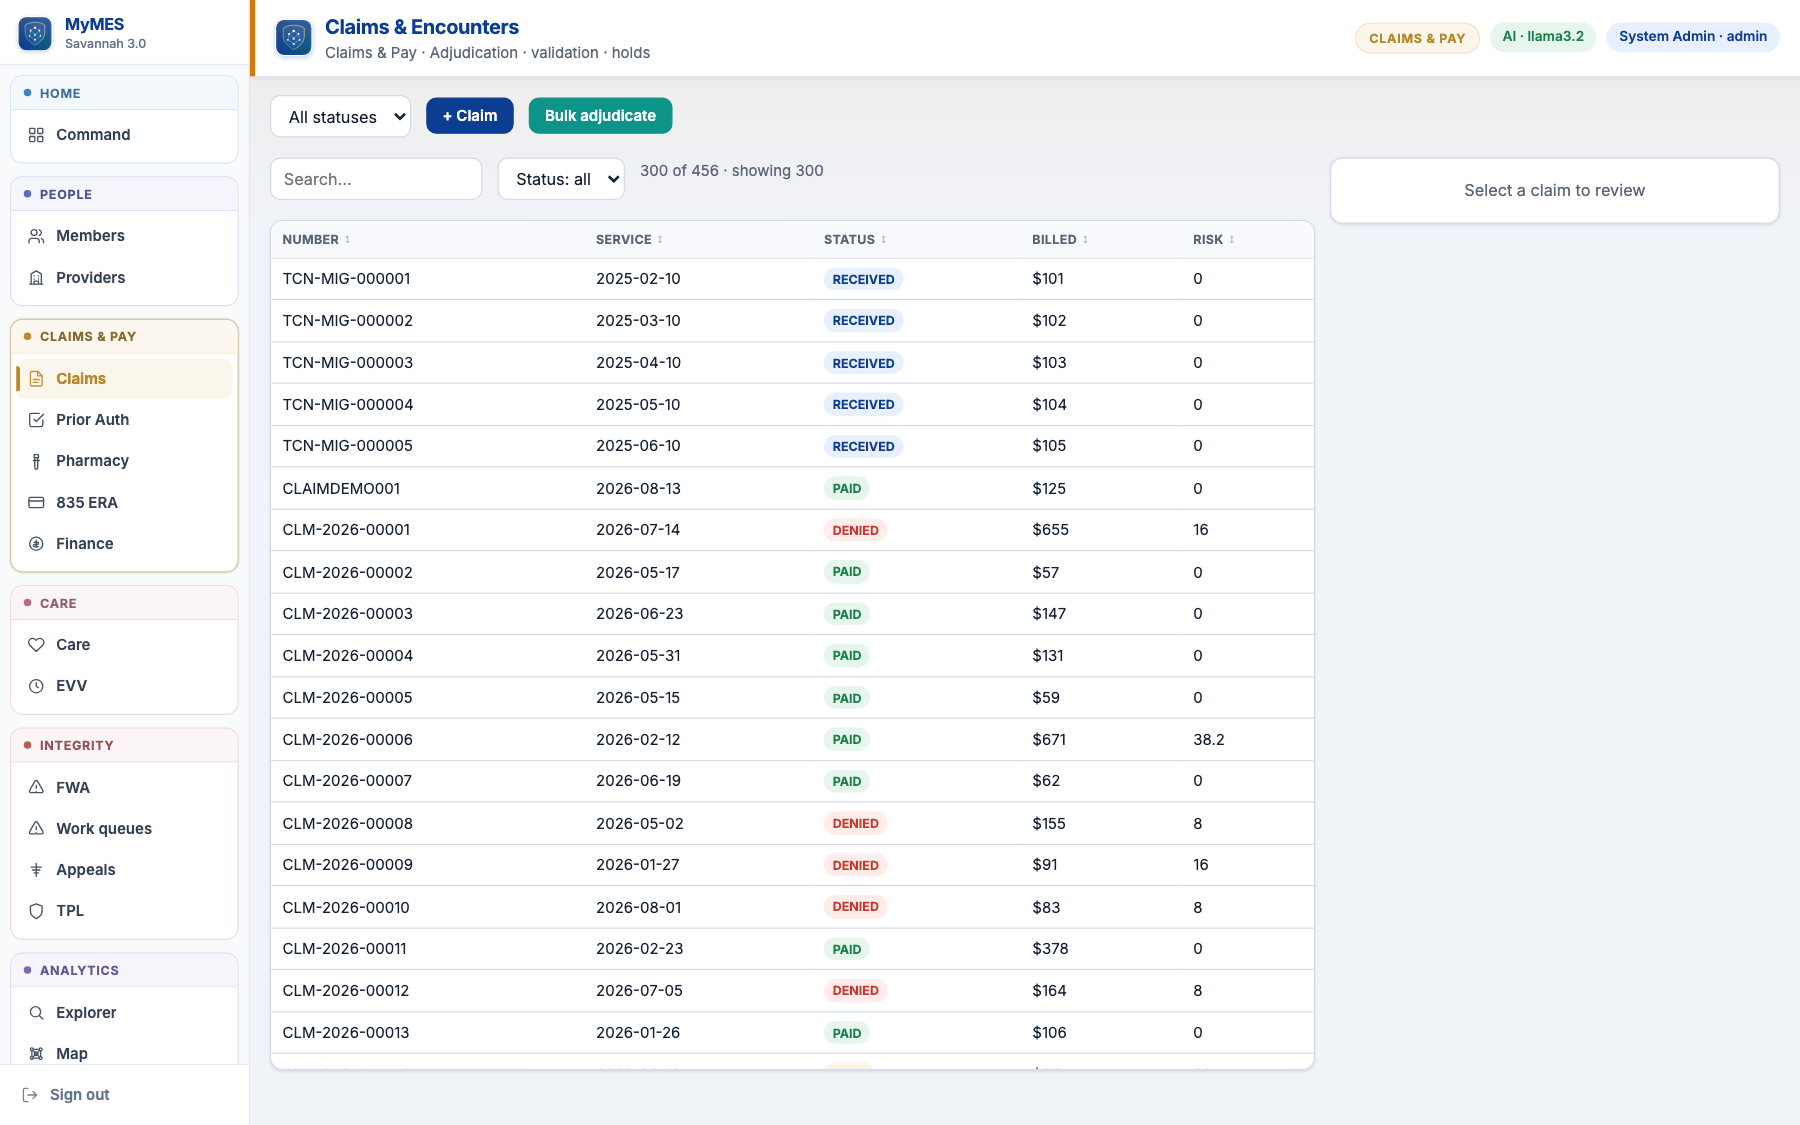Click the Pharmacy icon in sidebar
Viewport: 1800px width, 1125px height.
click(x=36, y=461)
